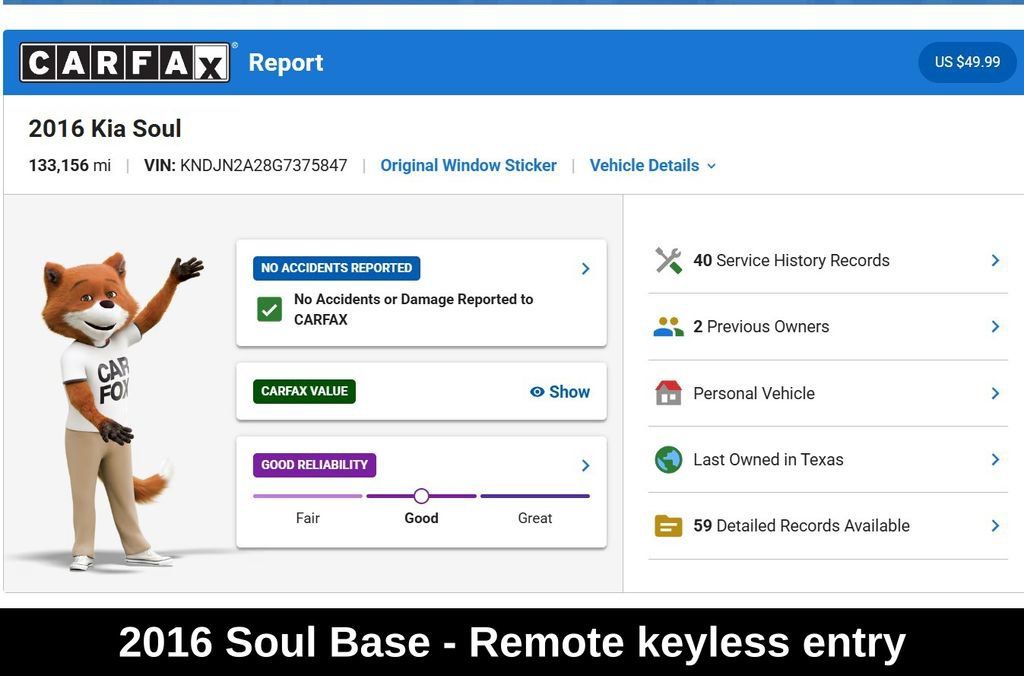This screenshot has width=1024, height=676.
Task: Expand the Previous Owners chevron
Action: (995, 327)
